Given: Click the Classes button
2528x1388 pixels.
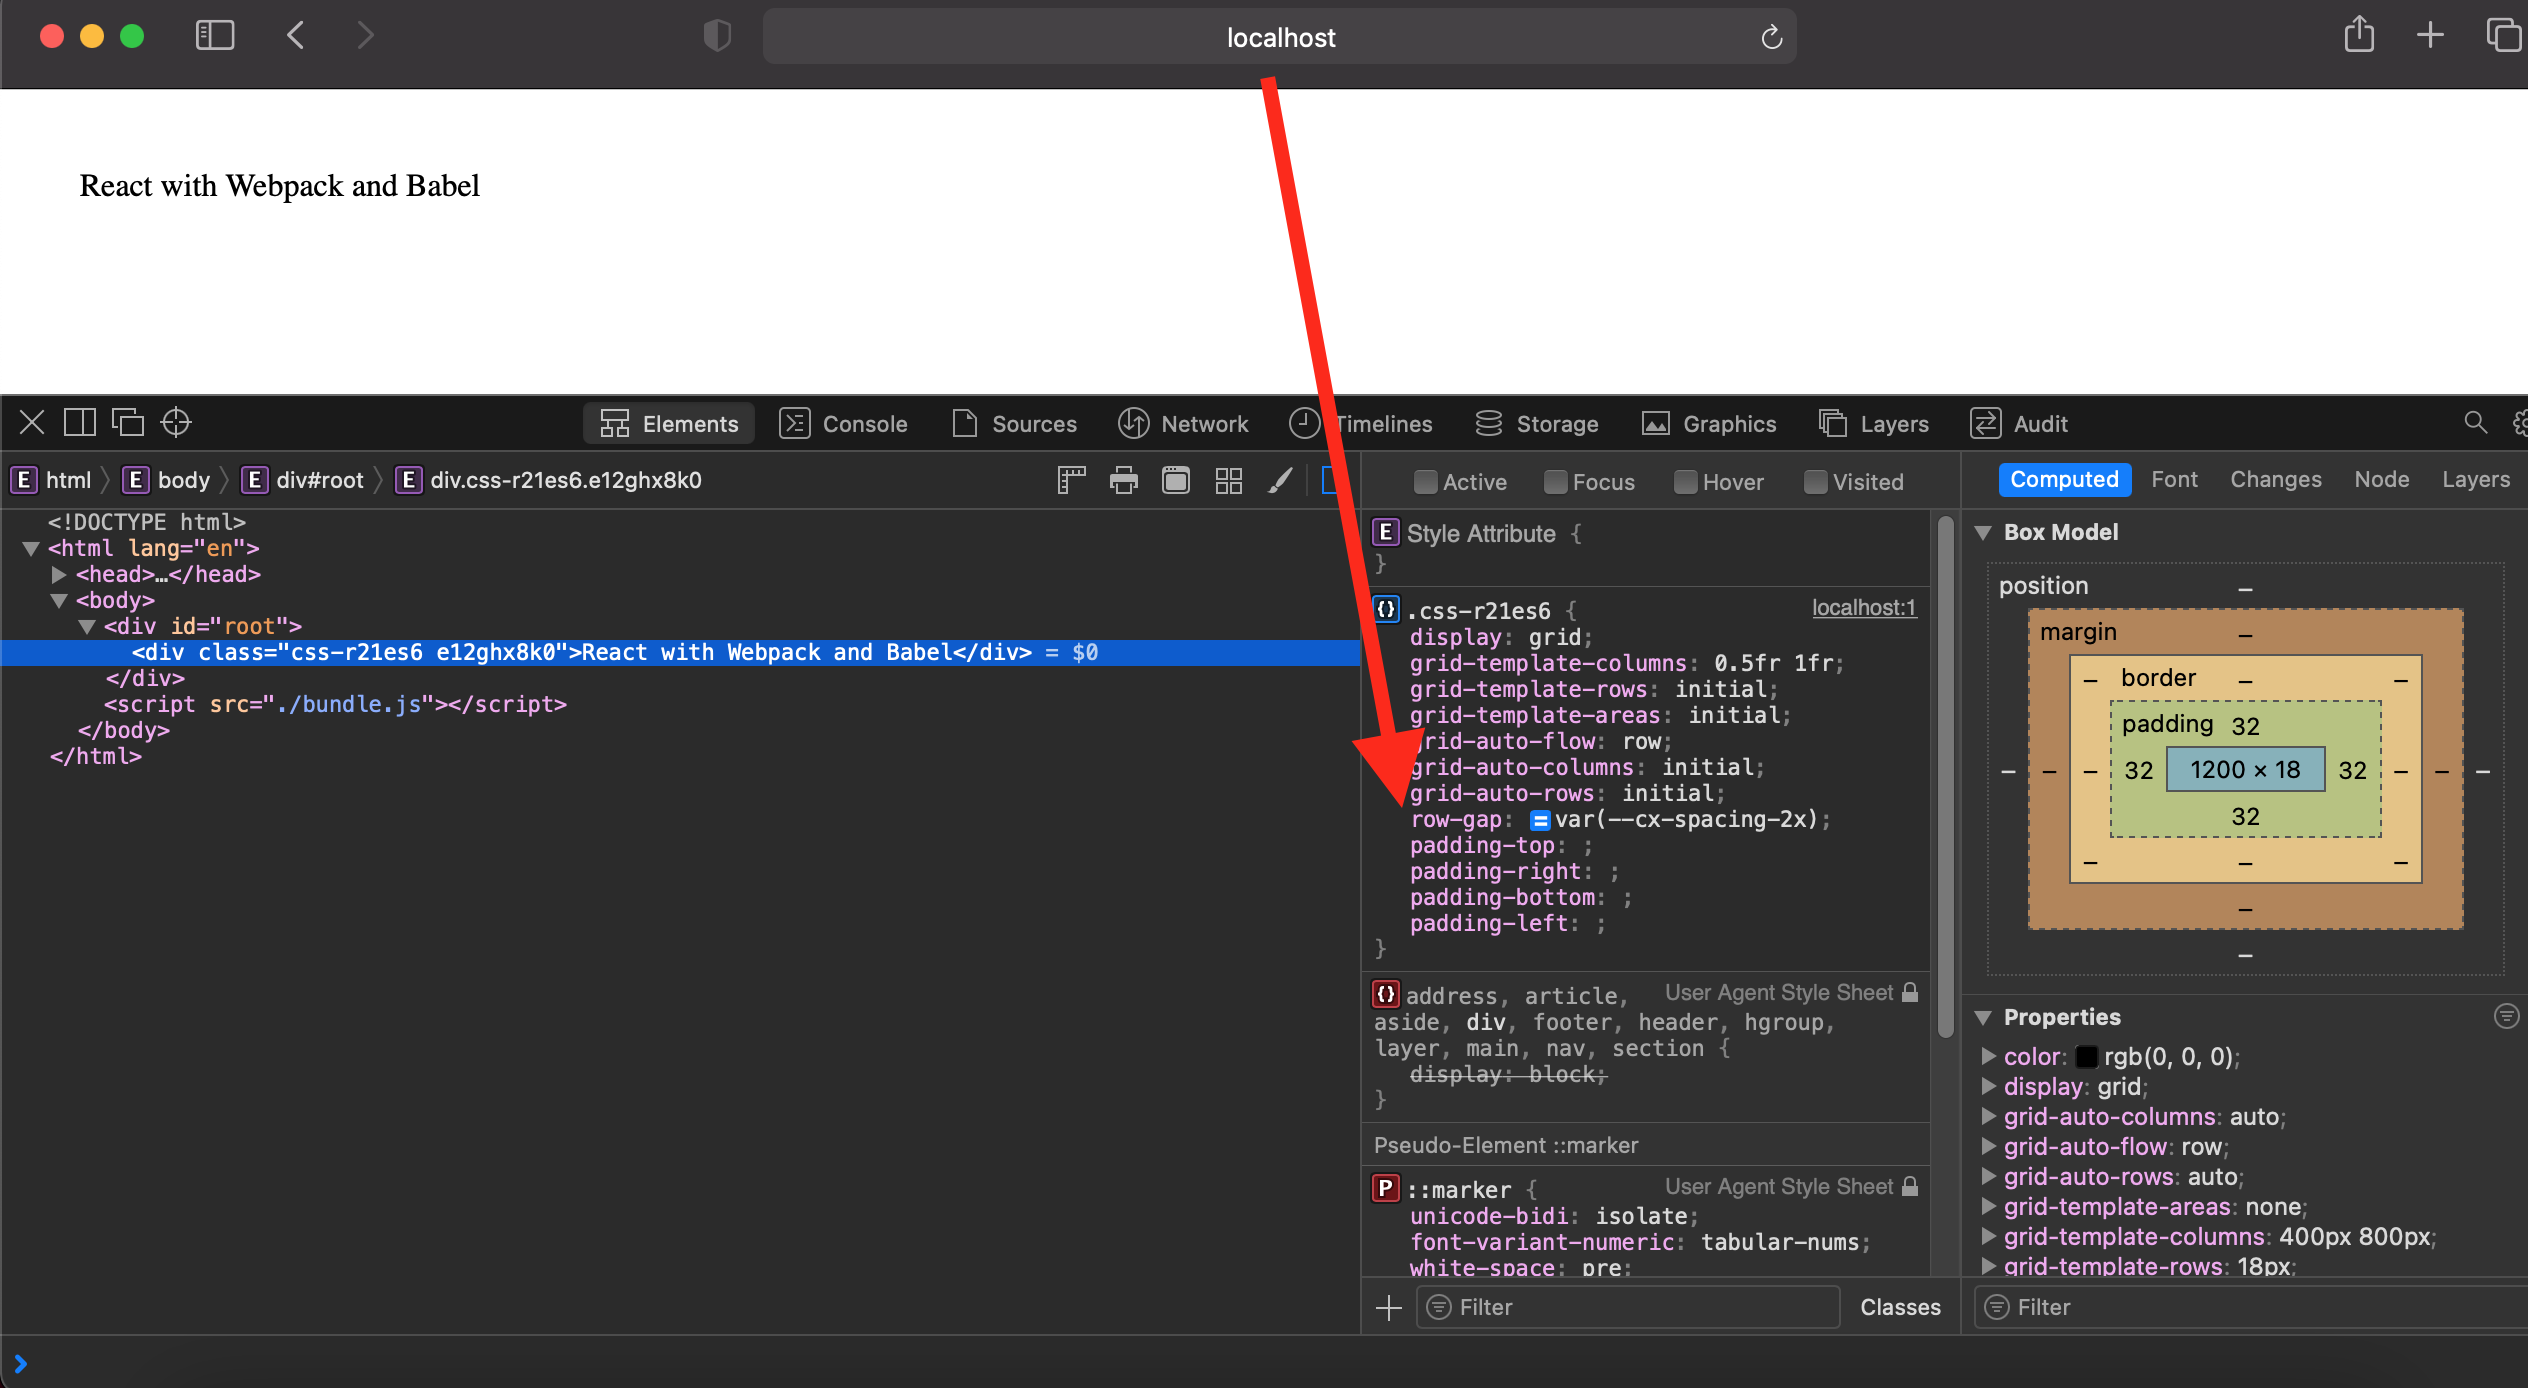Looking at the screenshot, I should tap(1899, 1307).
